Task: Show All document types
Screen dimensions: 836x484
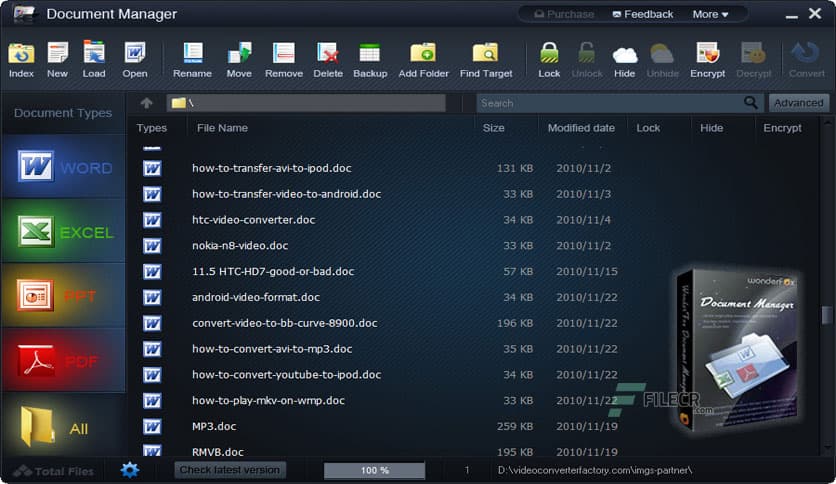Action: (x=63, y=425)
